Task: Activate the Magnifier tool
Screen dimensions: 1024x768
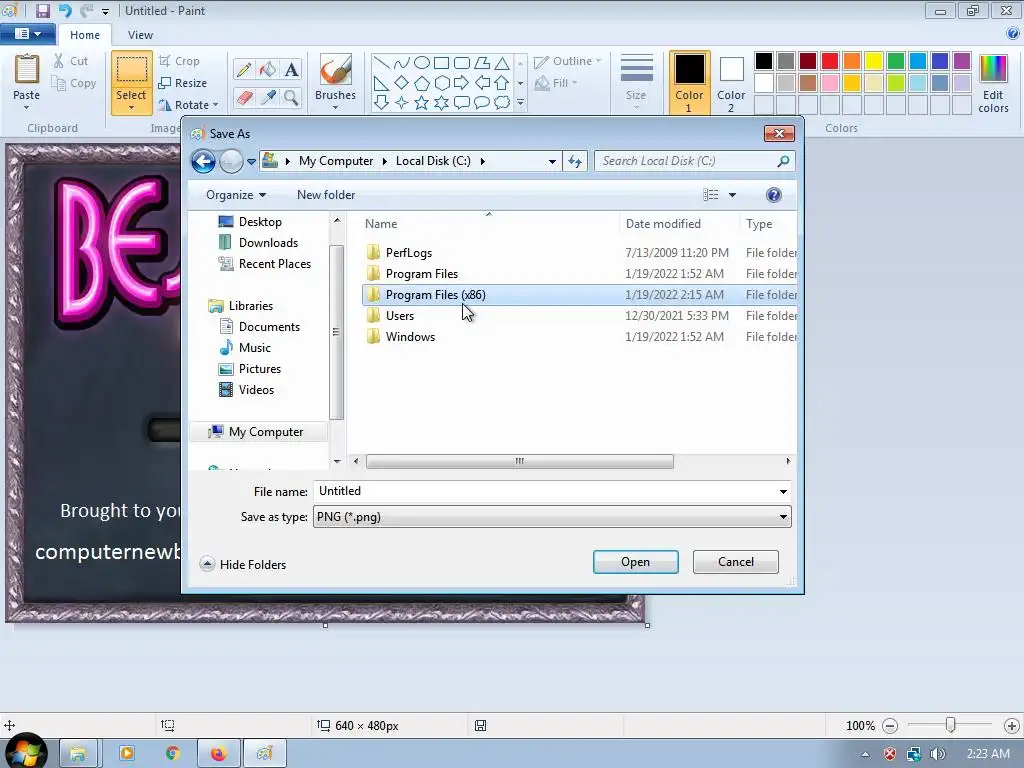Action: tap(291, 98)
